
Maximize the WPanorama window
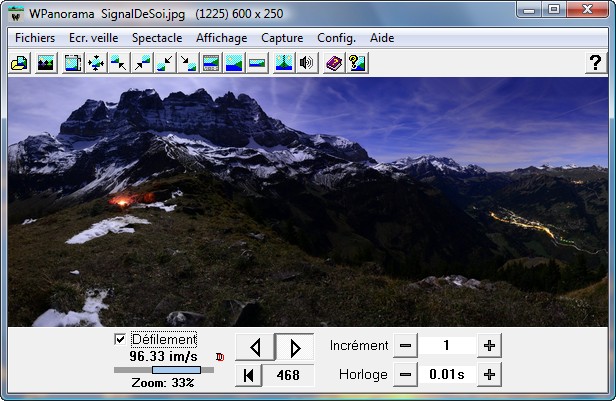tap(554, 9)
